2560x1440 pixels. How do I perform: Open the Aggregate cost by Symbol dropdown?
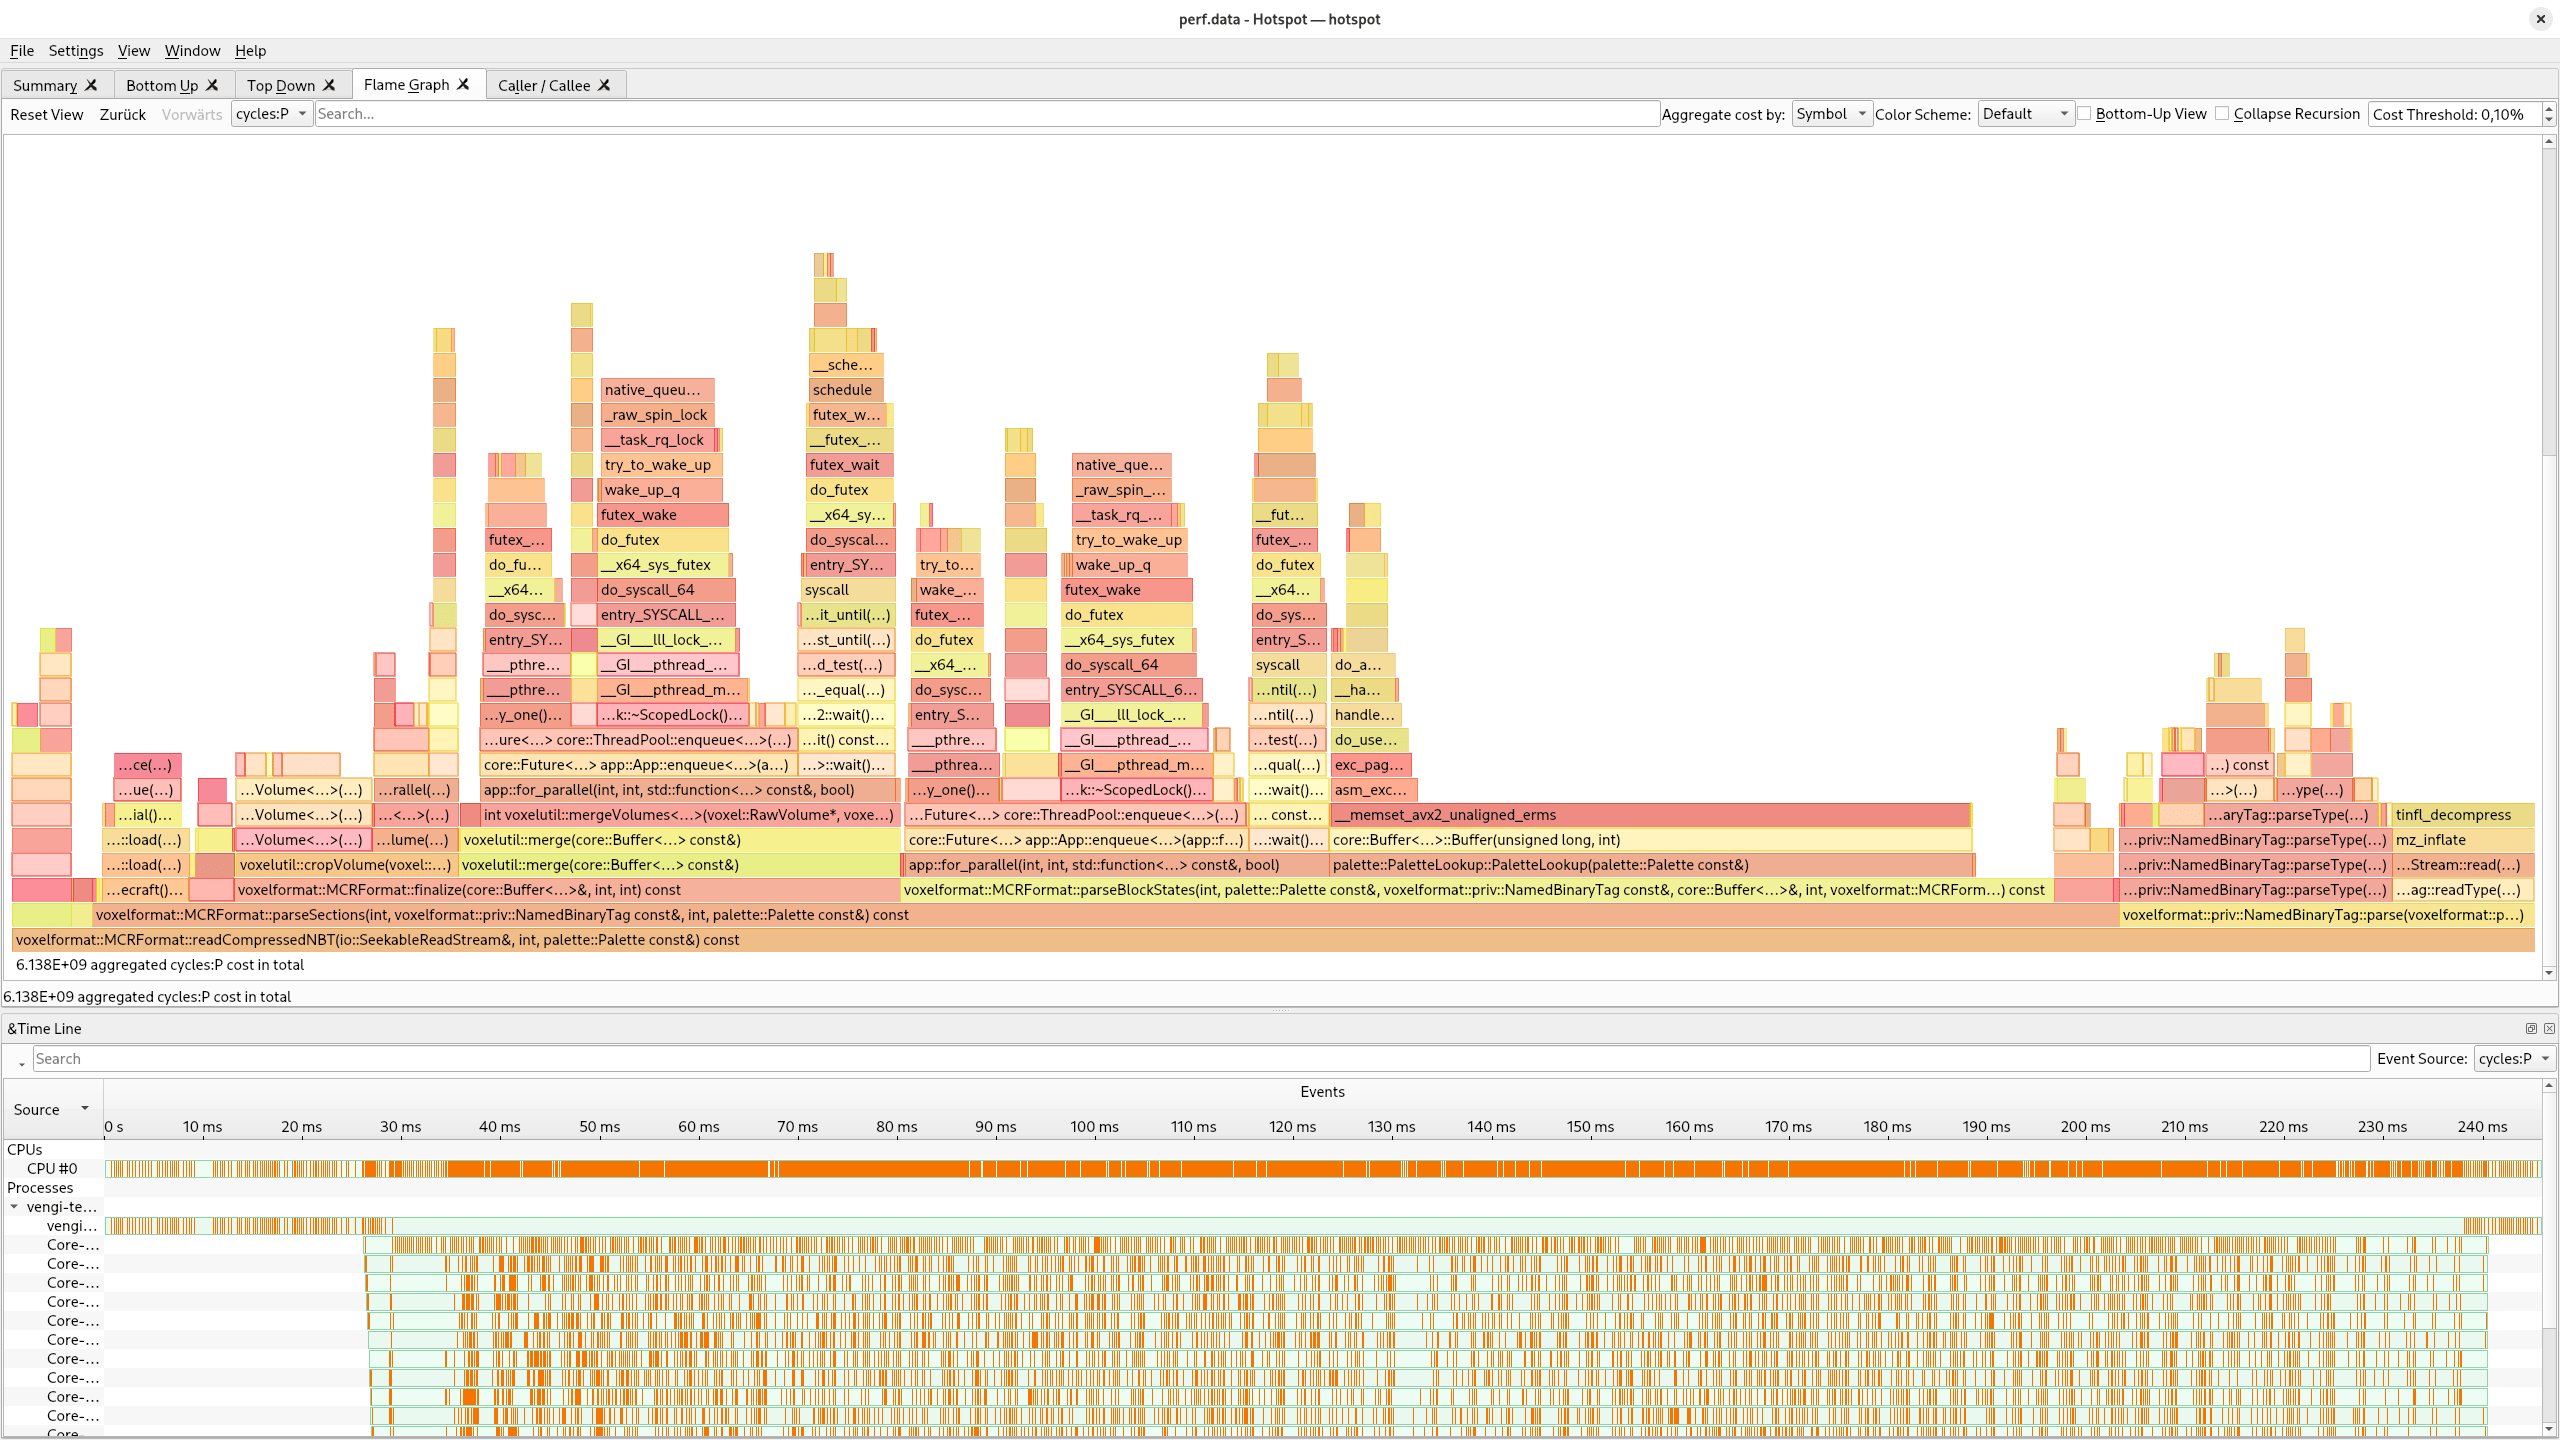pos(1831,114)
